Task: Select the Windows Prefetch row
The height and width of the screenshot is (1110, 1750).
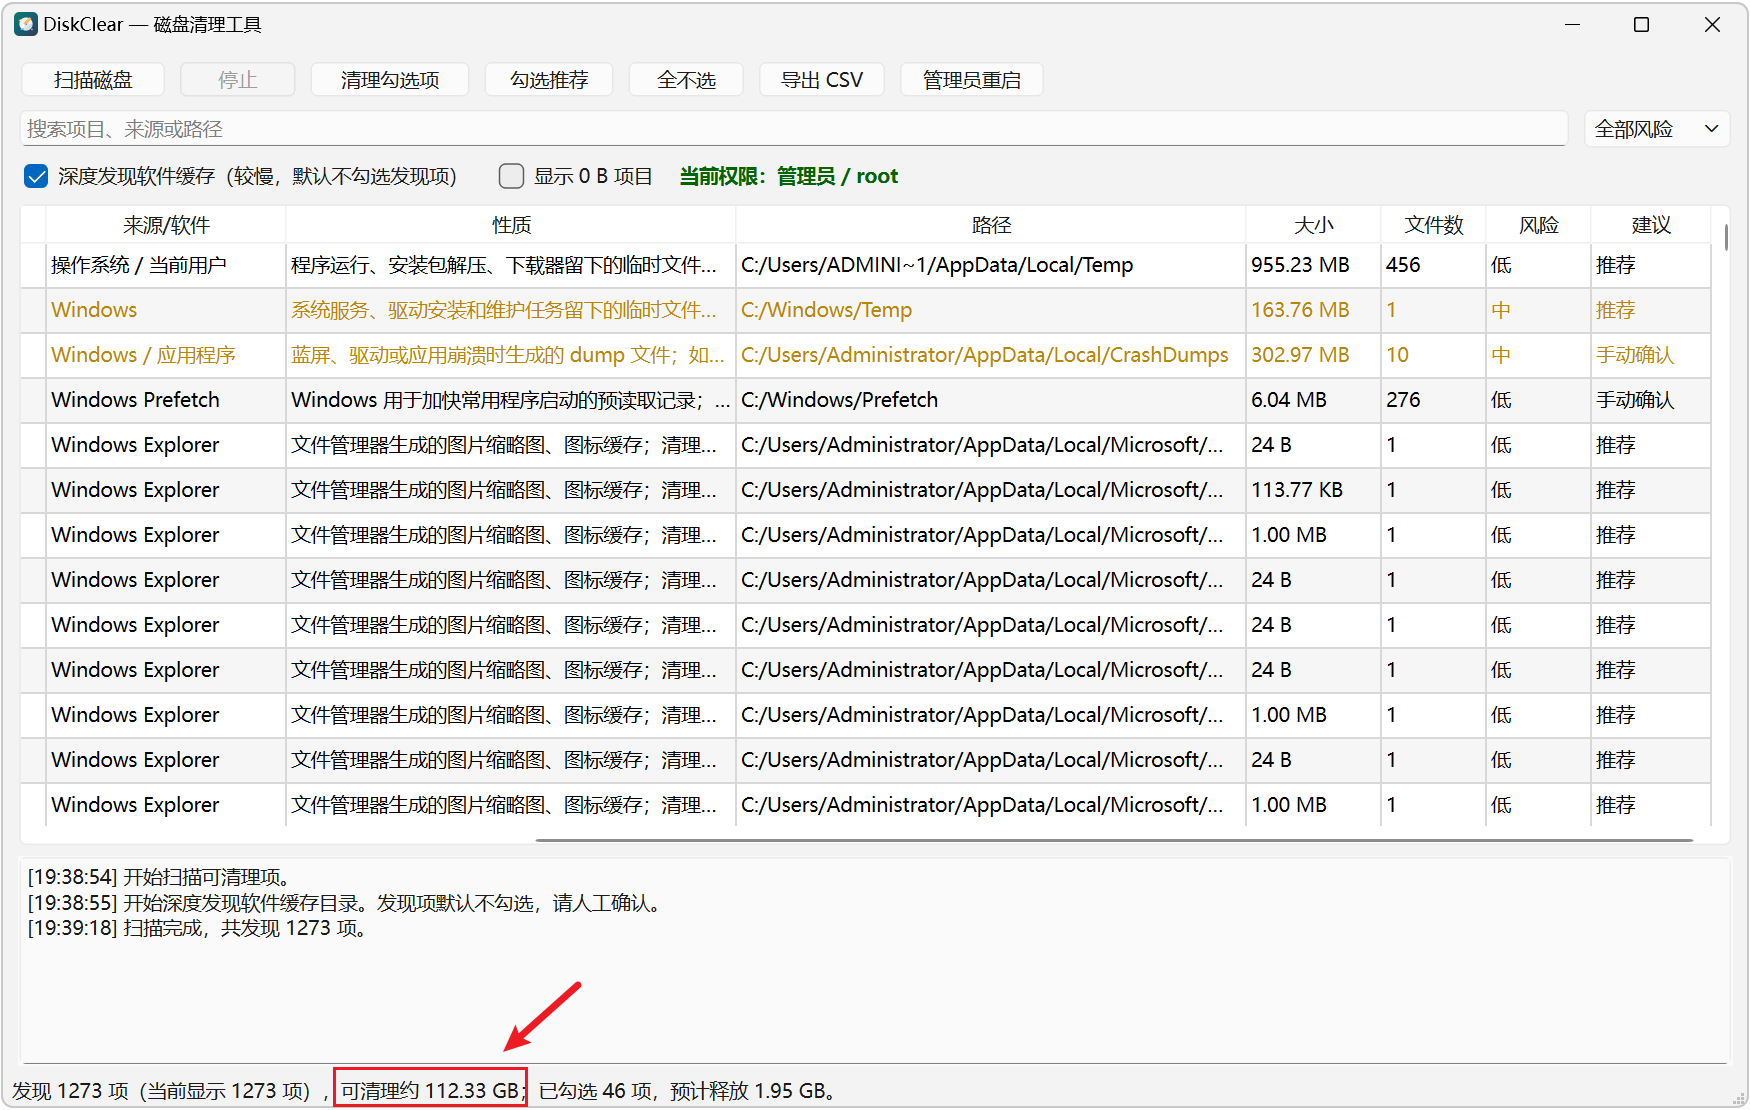Action: click(x=866, y=400)
